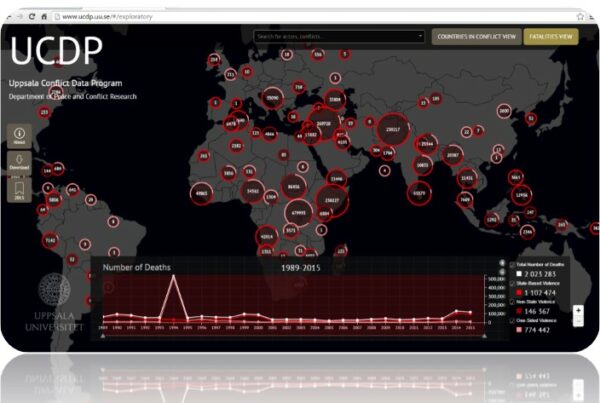The height and width of the screenshot is (403, 600).
Task: Toggle Non-State Violence checkbox
Action: pos(512,302)
